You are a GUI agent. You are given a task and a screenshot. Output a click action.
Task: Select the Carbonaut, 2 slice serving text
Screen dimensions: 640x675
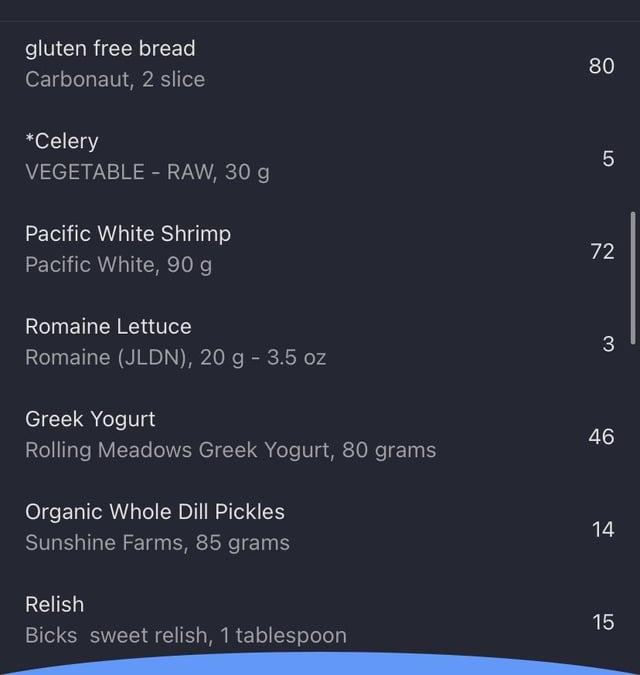(x=115, y=79)
